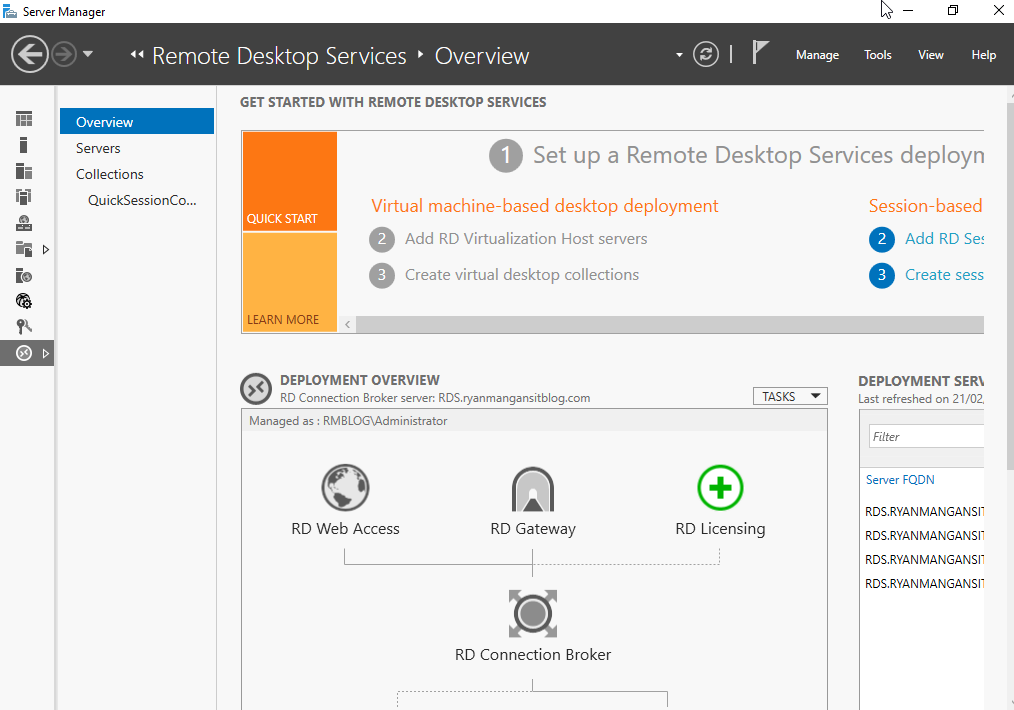
Task: Click the Filter input field
Action: coord(927,436)
